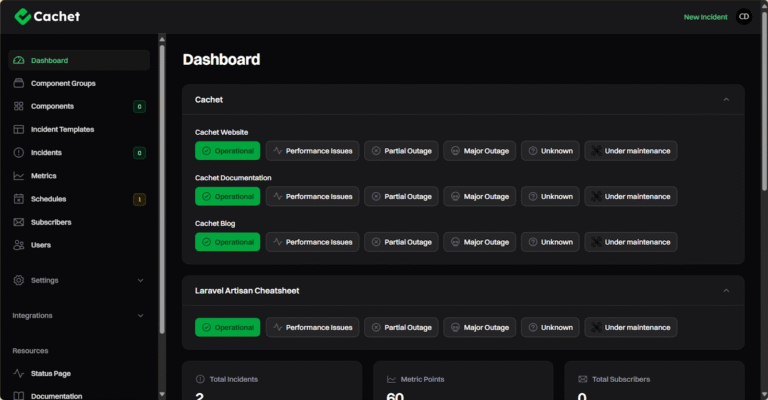Click the Schedules calendar icon in sidebar

pyautogui.click(x=19, y=199)
